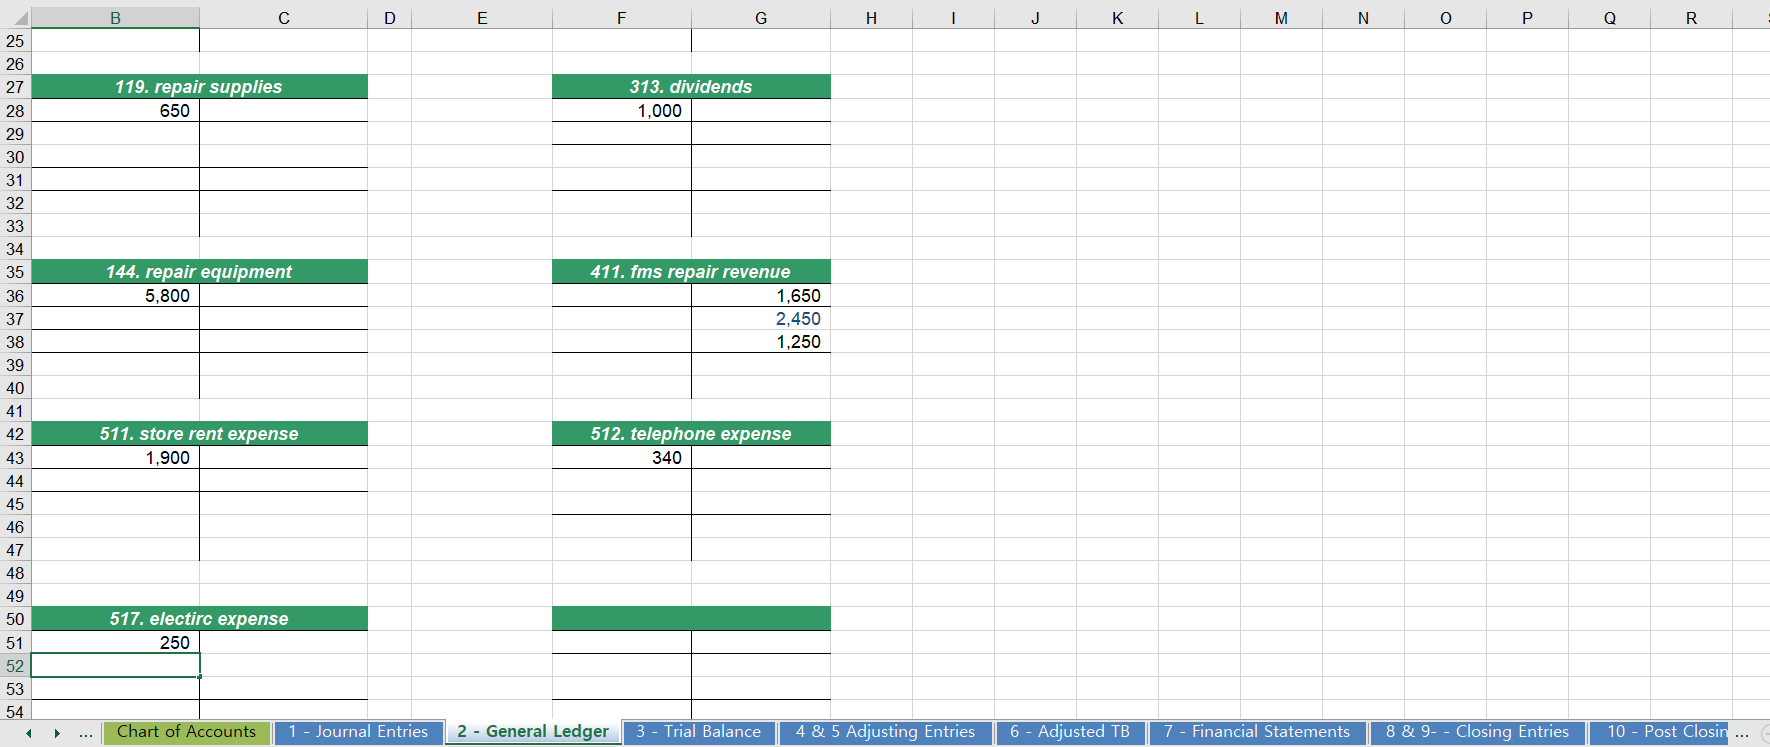
Task: Select column B by its header
Action: pyautogui.click(x=115, y=18)
